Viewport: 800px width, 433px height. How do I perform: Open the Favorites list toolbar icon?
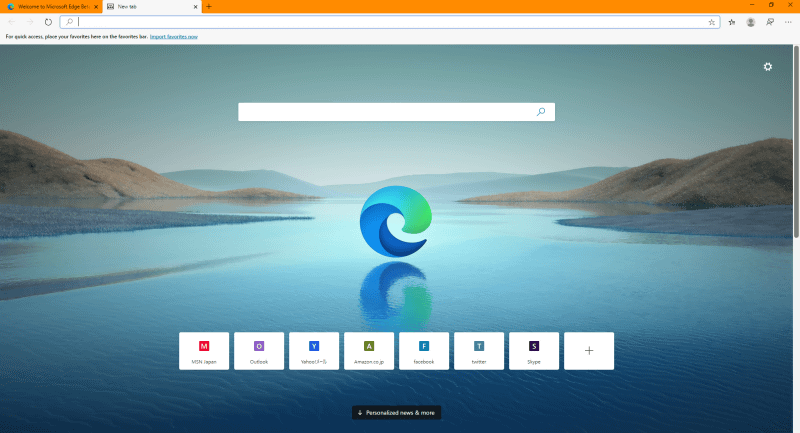tap(732, 22)
